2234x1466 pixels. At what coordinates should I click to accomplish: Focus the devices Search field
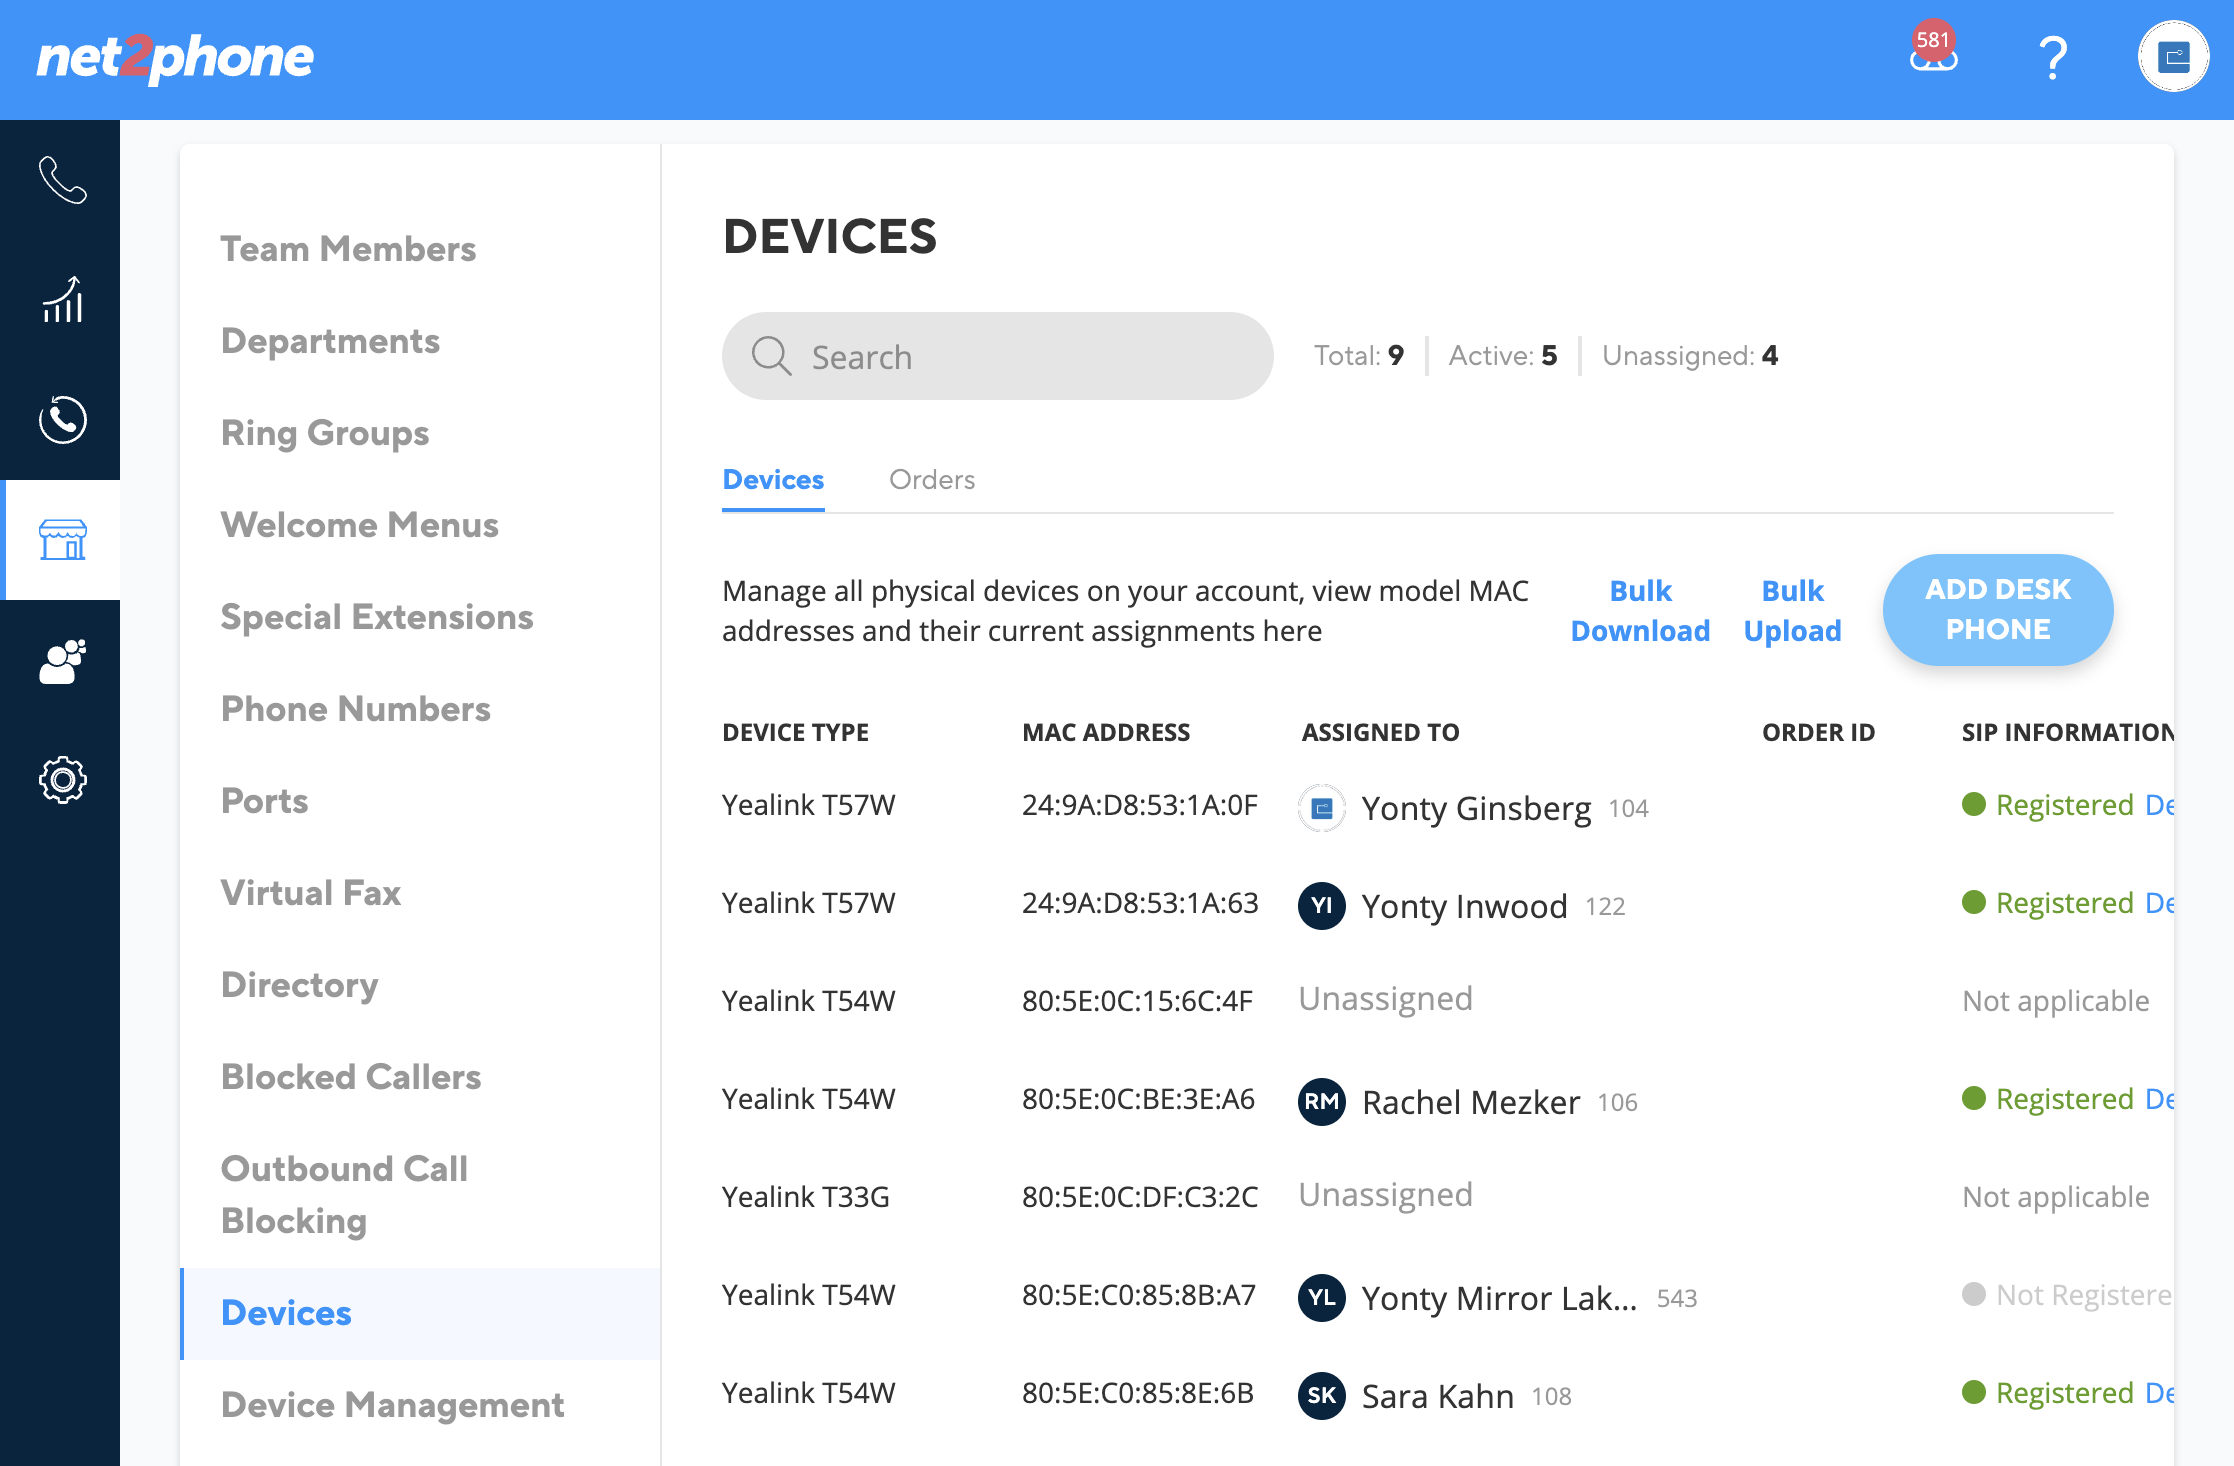(x=997, y=356)
